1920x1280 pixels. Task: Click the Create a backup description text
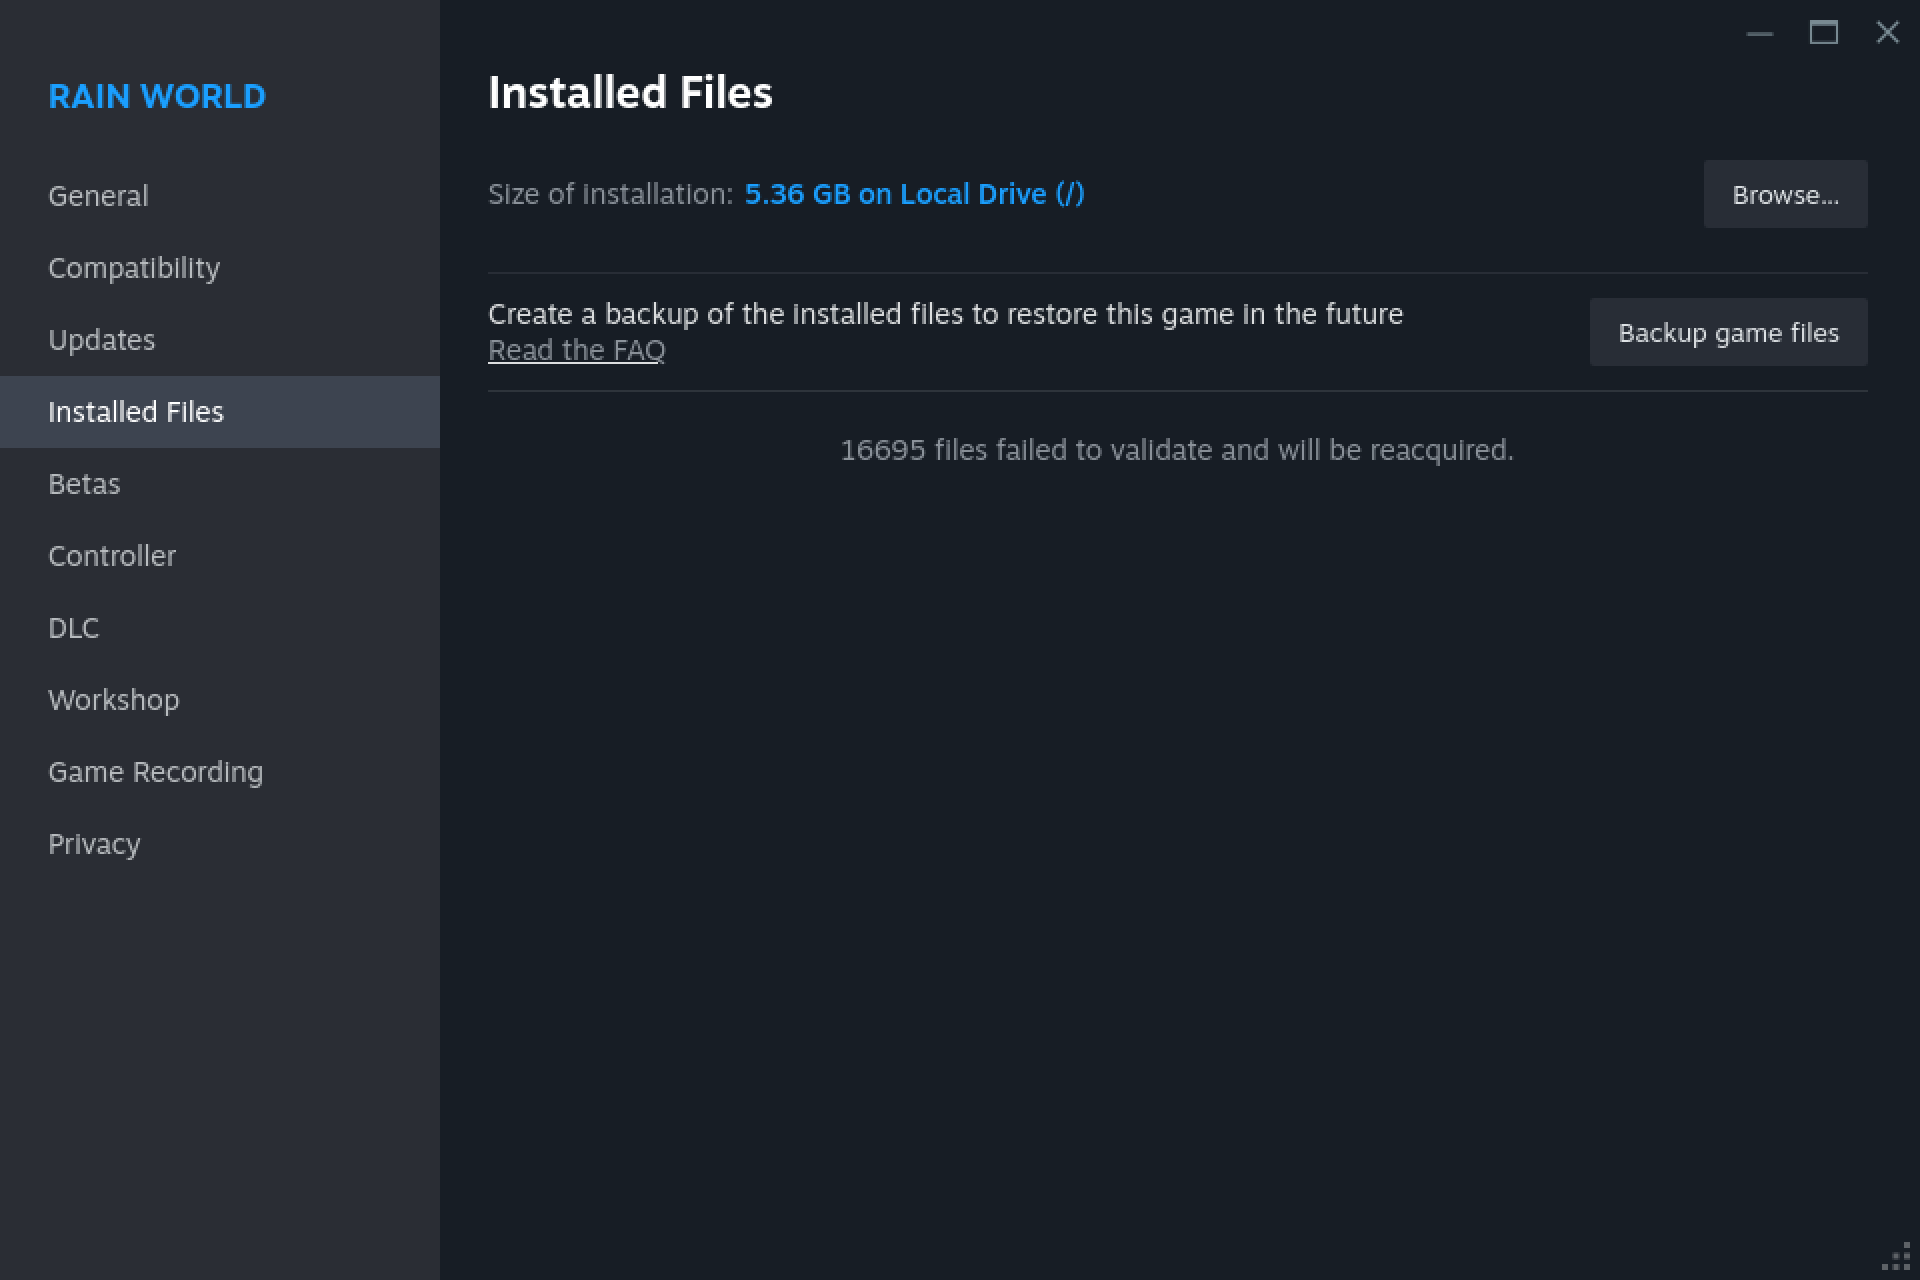pos(945,314)
